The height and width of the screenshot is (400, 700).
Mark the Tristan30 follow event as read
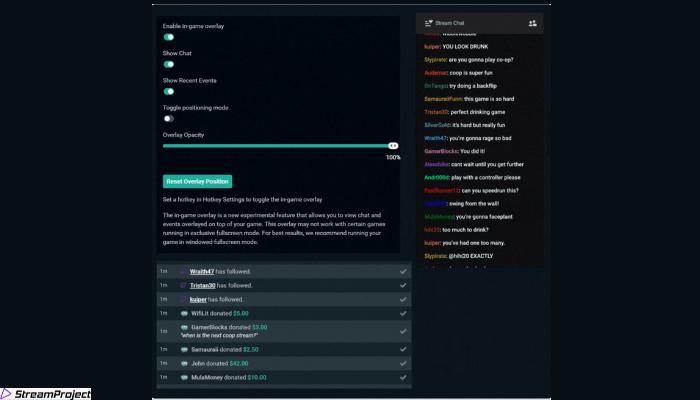(403, 285)
